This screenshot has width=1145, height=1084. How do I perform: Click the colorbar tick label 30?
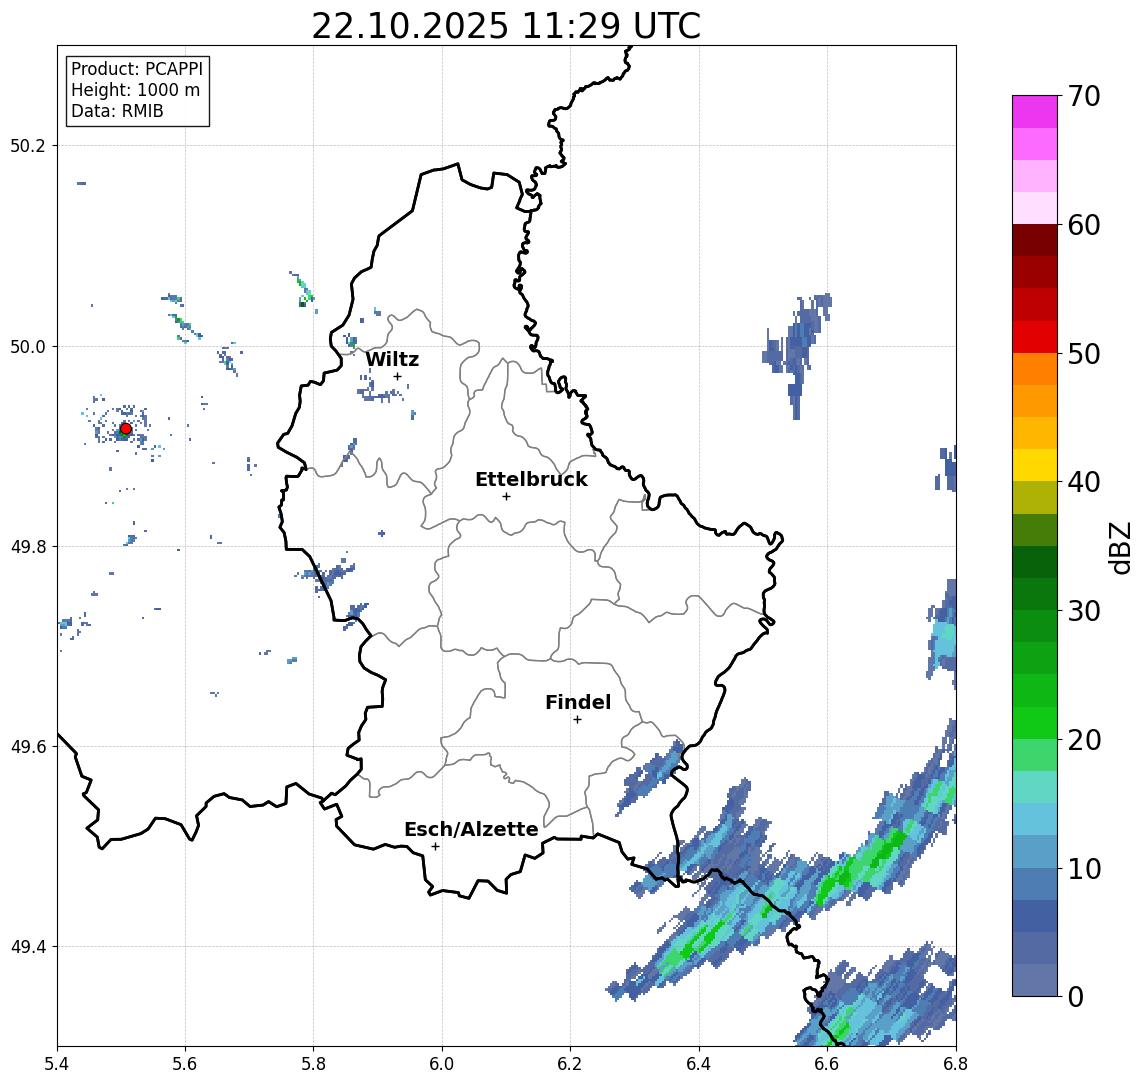[x=1083, y=611]
